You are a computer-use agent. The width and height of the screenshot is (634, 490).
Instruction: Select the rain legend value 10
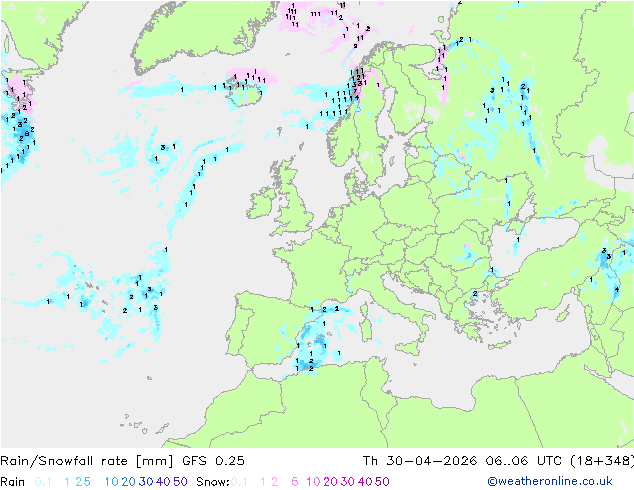coord(111,482)
